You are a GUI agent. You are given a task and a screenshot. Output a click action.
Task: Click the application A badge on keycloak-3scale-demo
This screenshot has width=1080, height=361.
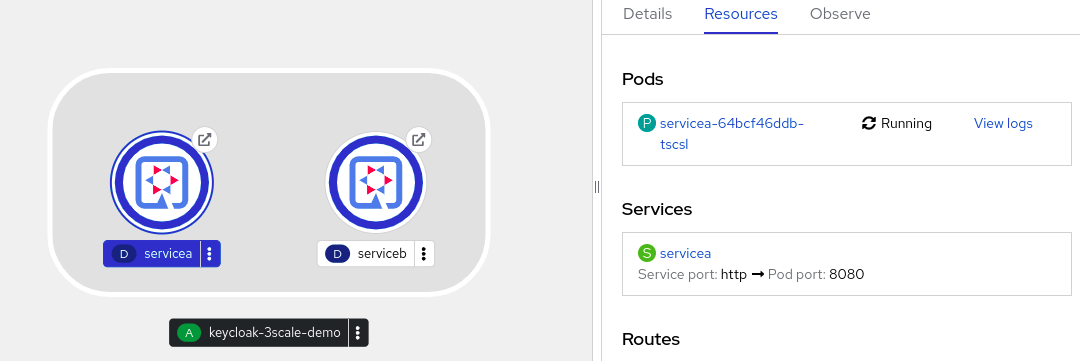click(x=189, y=333)
